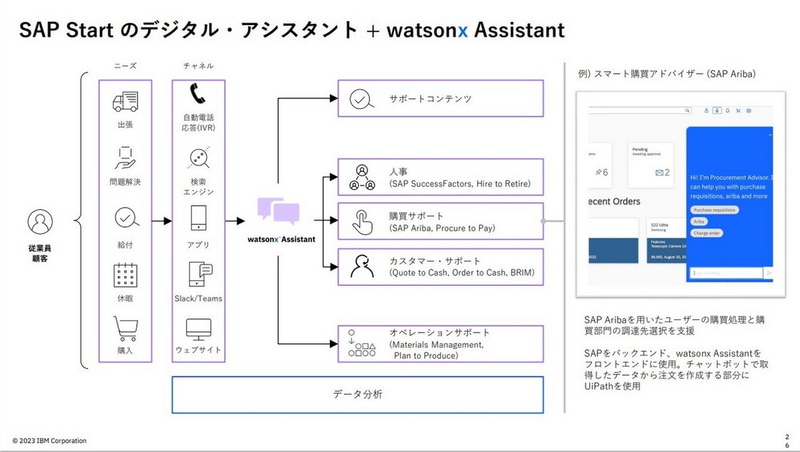This screenshot has height=452, width=800.
Task: Click the search engine magnifier icon
Action: [198, 159]
